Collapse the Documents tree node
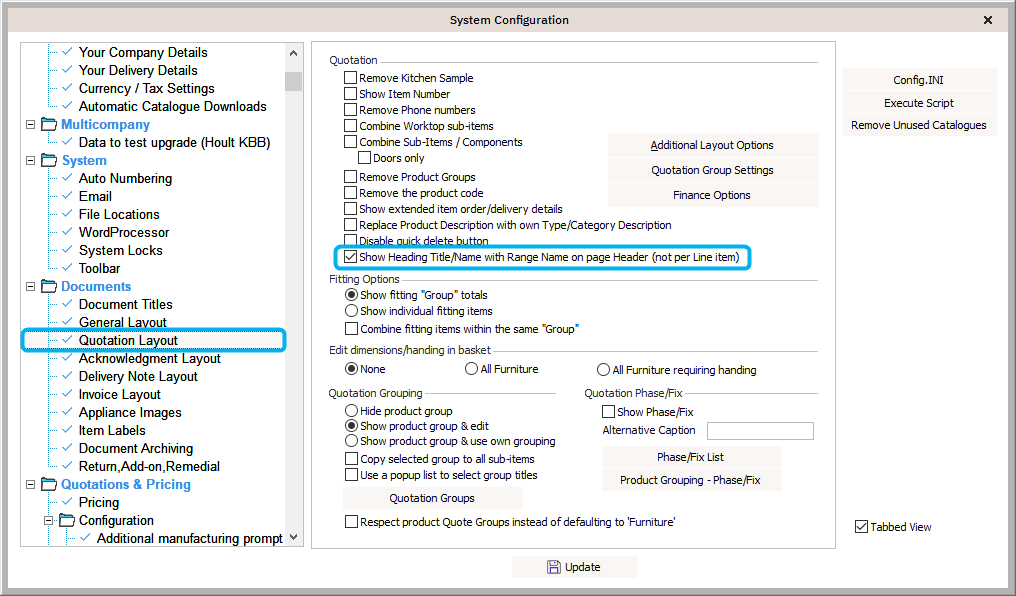 click(x=30, y=286)
